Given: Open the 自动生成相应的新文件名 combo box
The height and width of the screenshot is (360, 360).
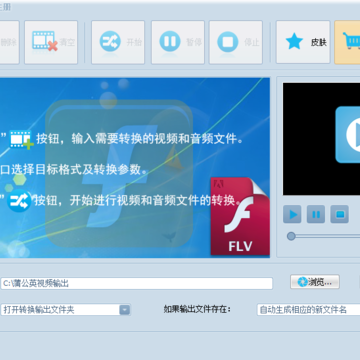Looking at the screenshot, I should pos(308,310).
